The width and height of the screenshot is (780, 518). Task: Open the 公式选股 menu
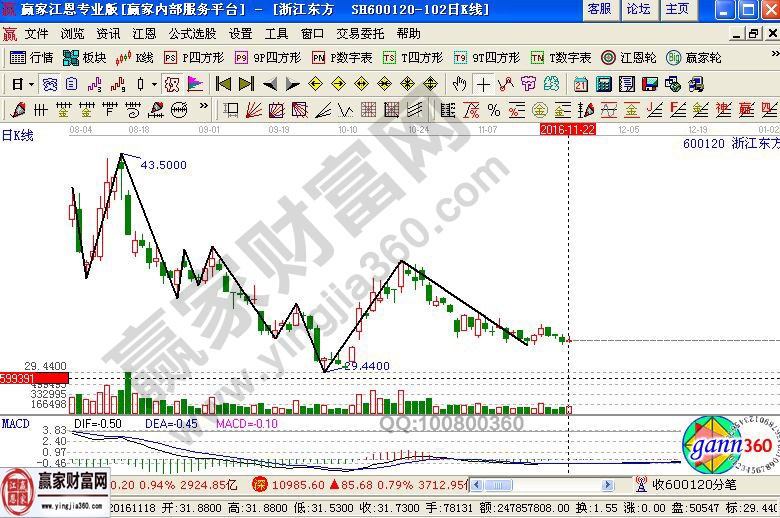(191, 33)
